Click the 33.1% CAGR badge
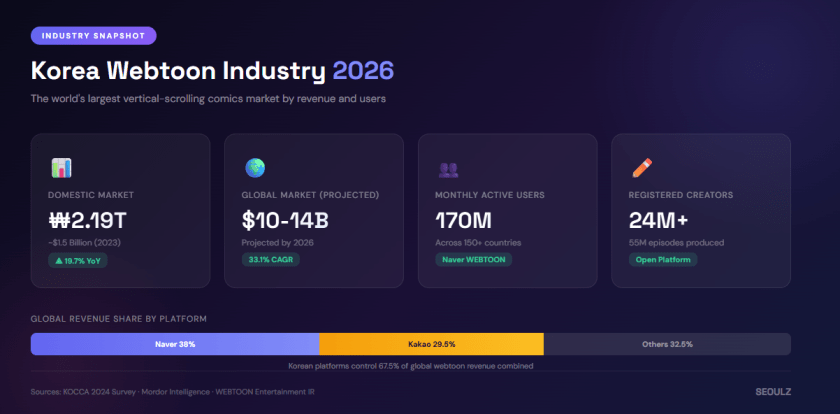The height and width of the screenshot is (414, 840). coord(270,260)
